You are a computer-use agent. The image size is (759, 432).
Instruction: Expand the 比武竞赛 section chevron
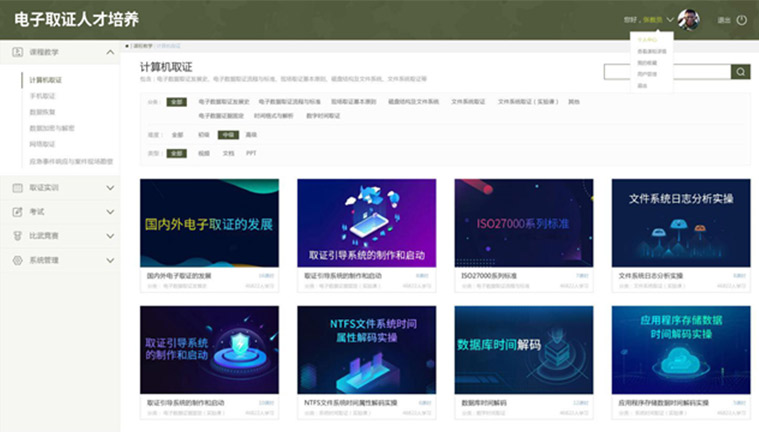click(x=110, y=236)
